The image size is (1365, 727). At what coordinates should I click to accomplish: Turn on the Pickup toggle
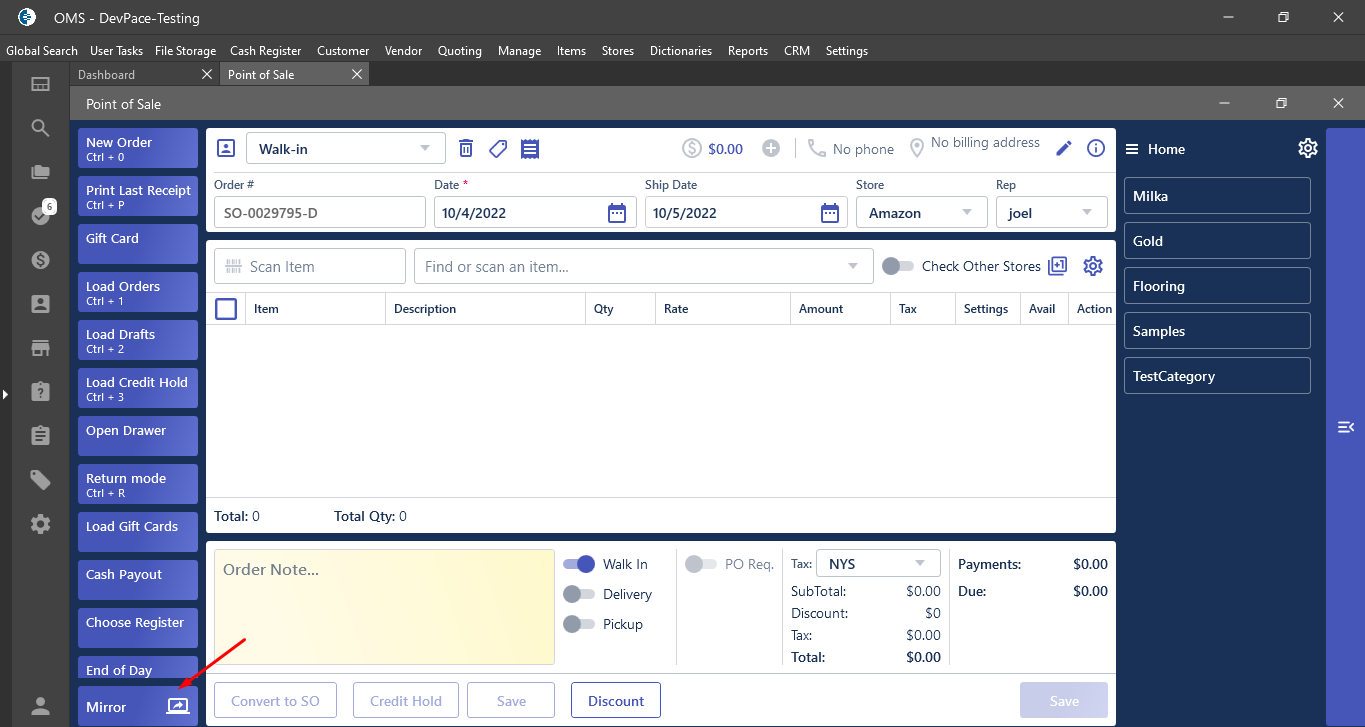(x=579, y=624)
